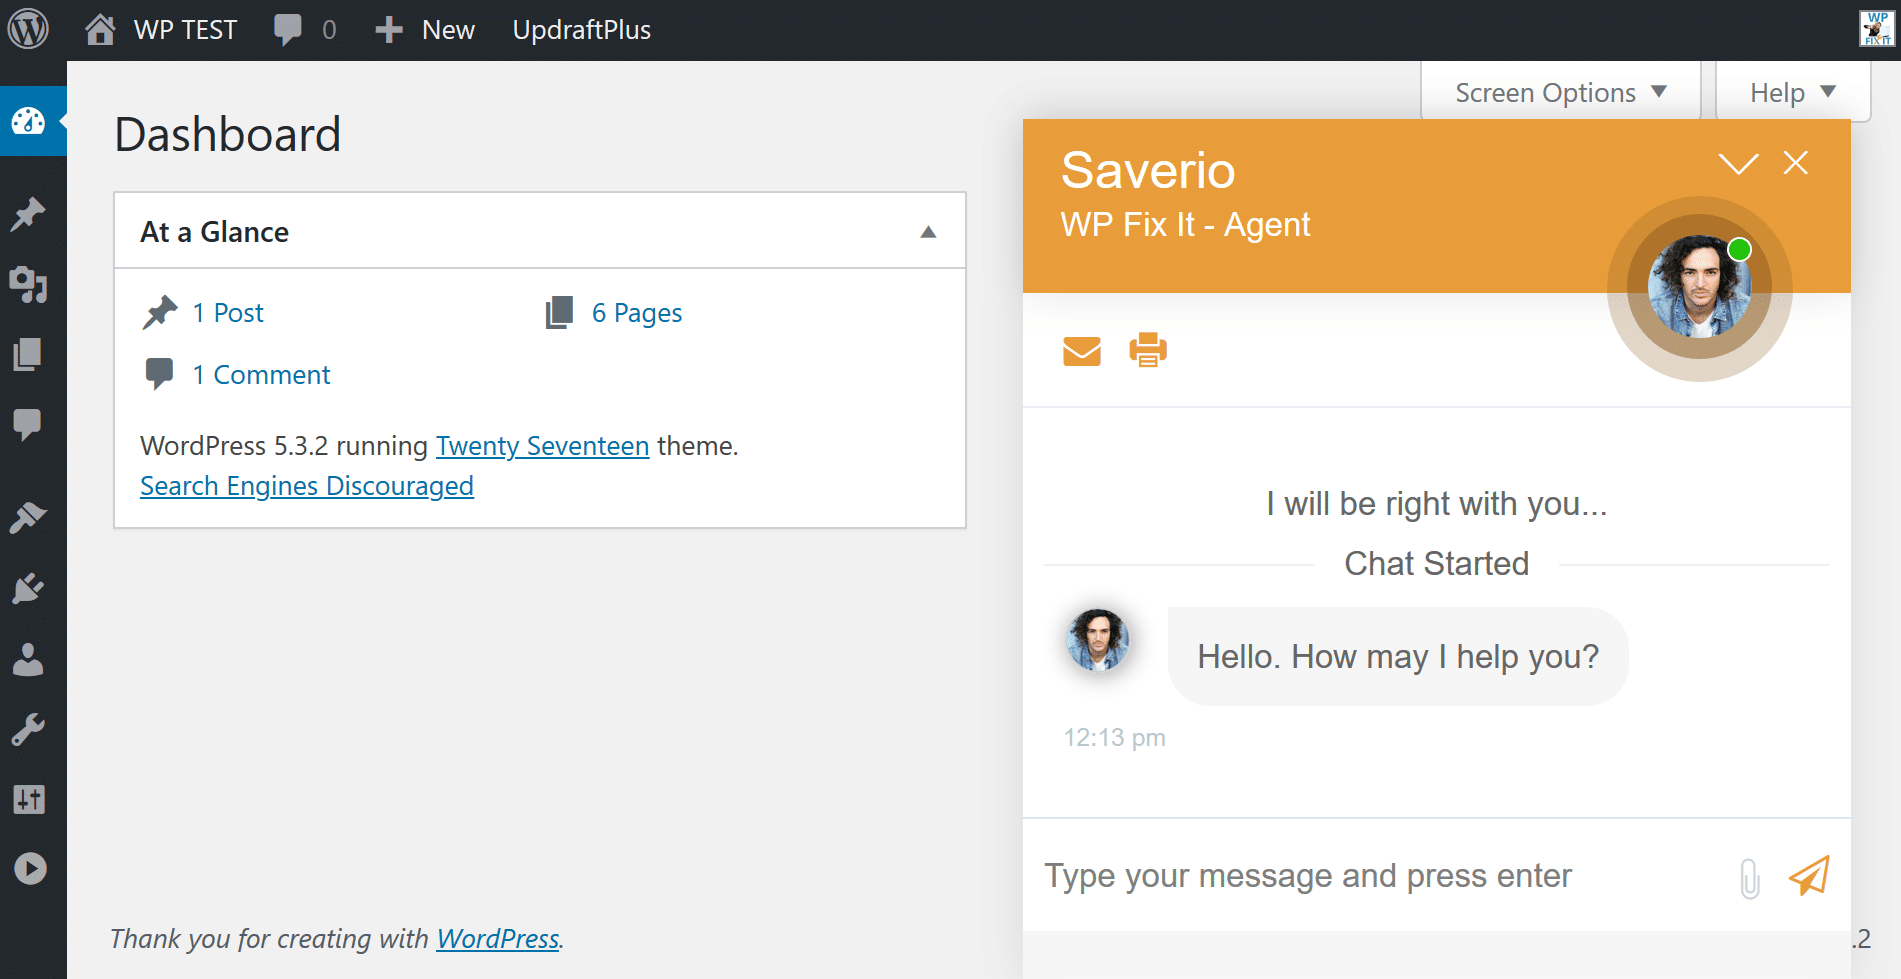Open the WordPress logo menu
This screenshot has width=1901, height=979.
(x=28, y=29)
